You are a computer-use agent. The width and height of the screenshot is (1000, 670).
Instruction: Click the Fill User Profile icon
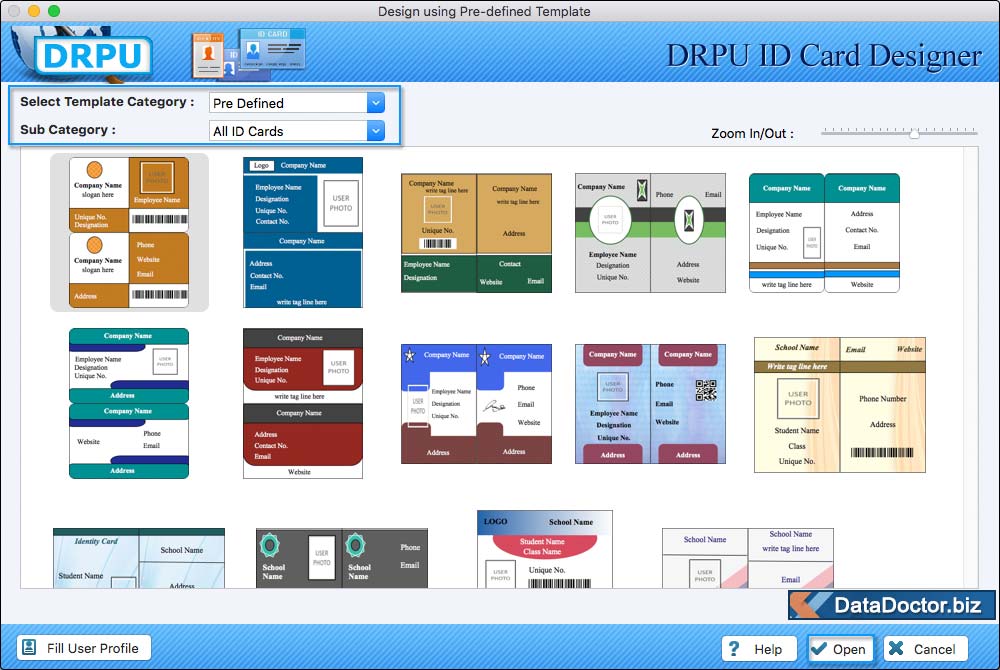tap(29, 648)
